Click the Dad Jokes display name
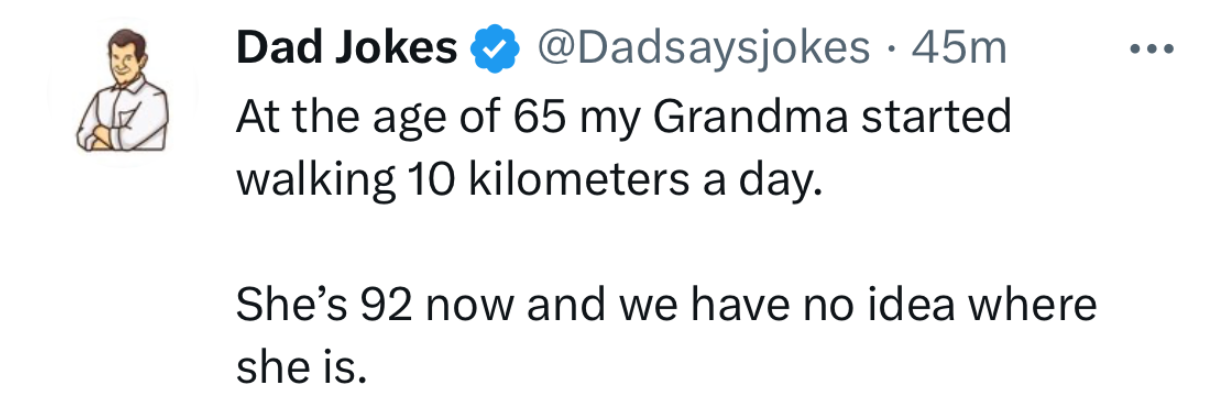The height and width of the screenshot is (413, 1218). [x=347, y=48]
